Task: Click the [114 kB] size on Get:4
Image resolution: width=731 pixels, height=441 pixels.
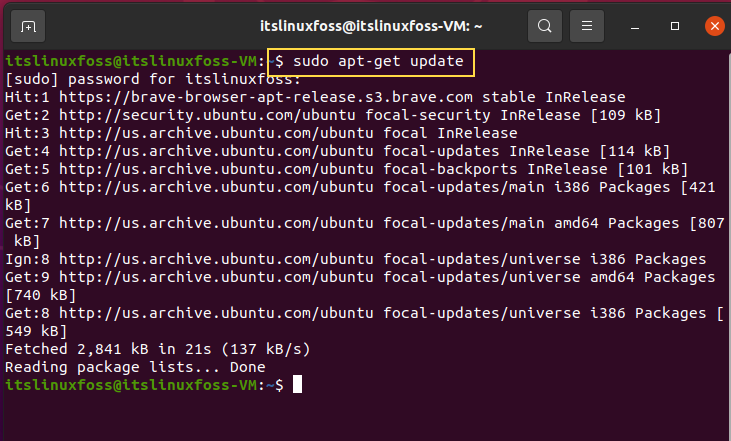Action: pos(634,152)
